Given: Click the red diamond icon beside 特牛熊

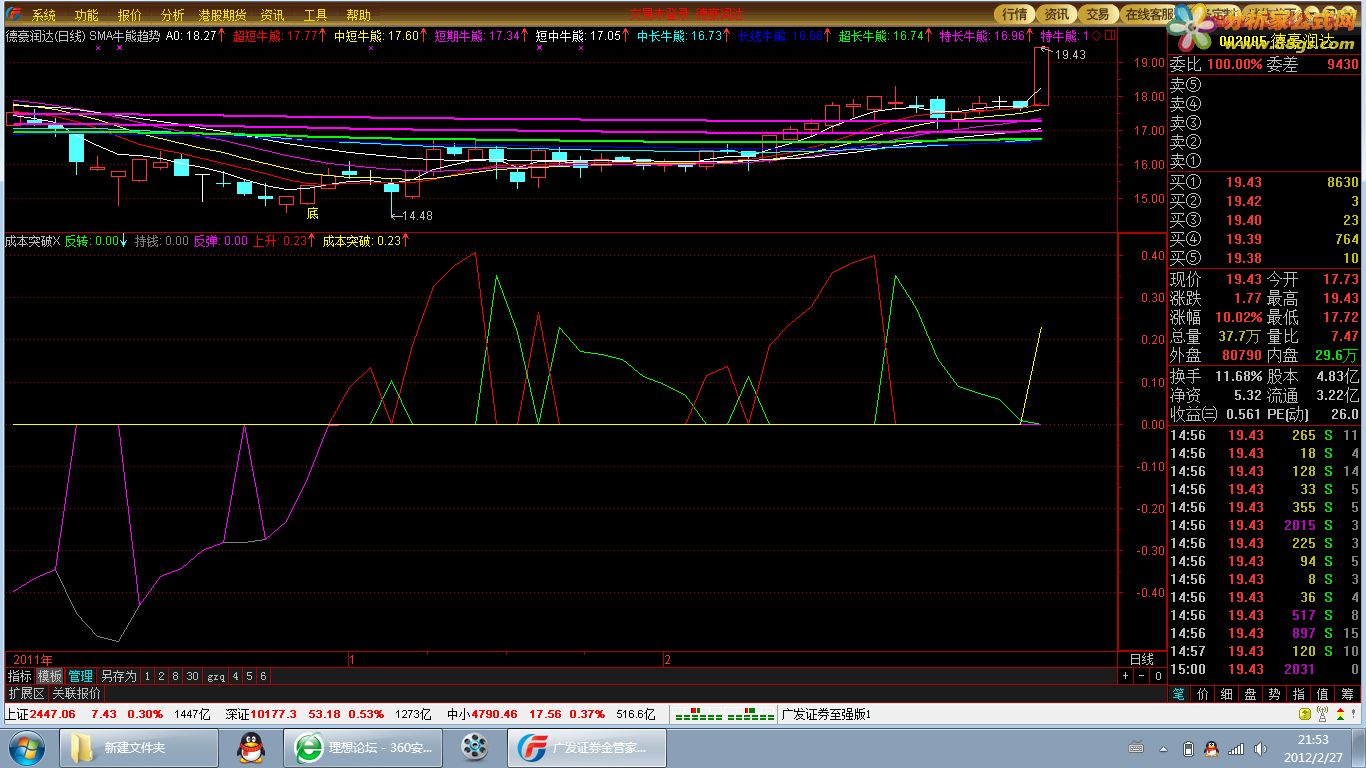Looking at the screenshot, I should point(1096,35).
